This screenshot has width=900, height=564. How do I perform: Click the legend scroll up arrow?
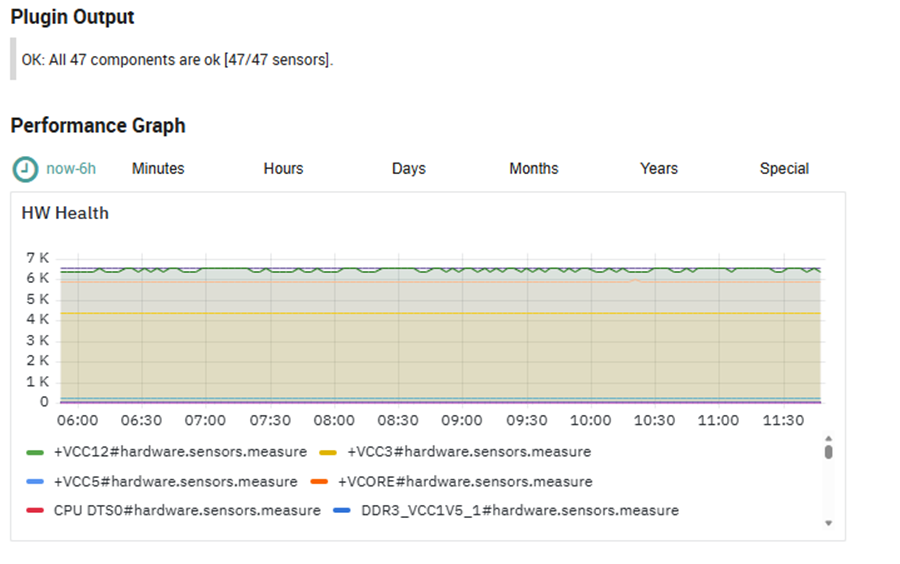[x=828, y=438]
